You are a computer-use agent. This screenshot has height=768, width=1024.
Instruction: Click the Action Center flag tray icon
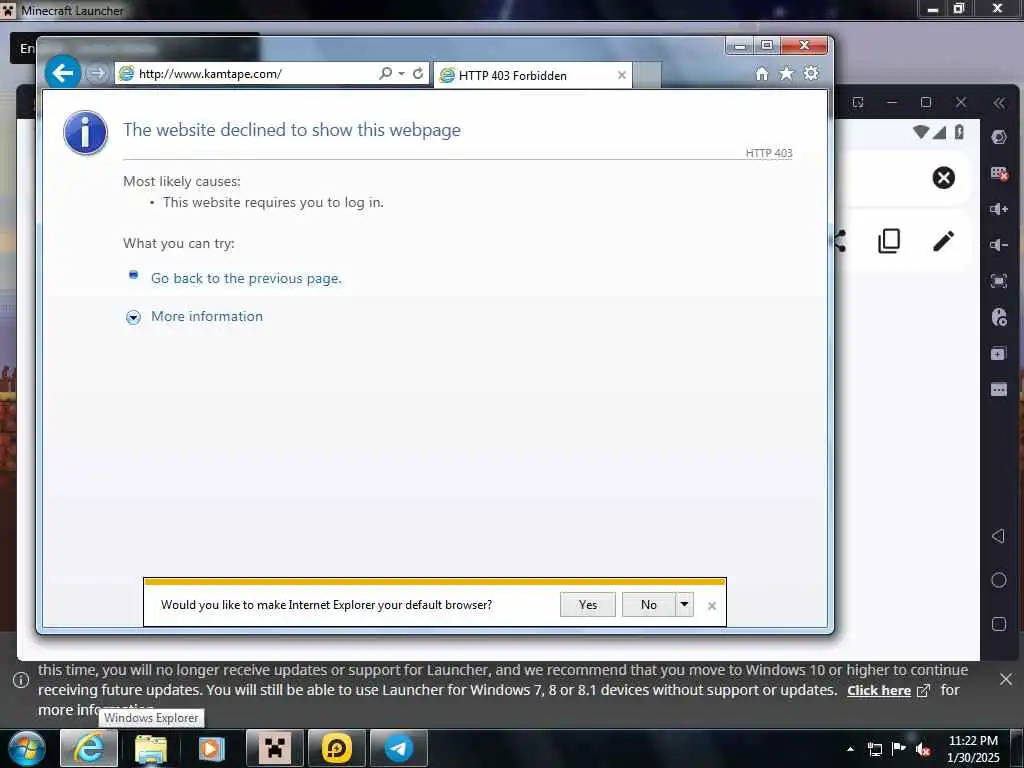click(x=899, y=749)
